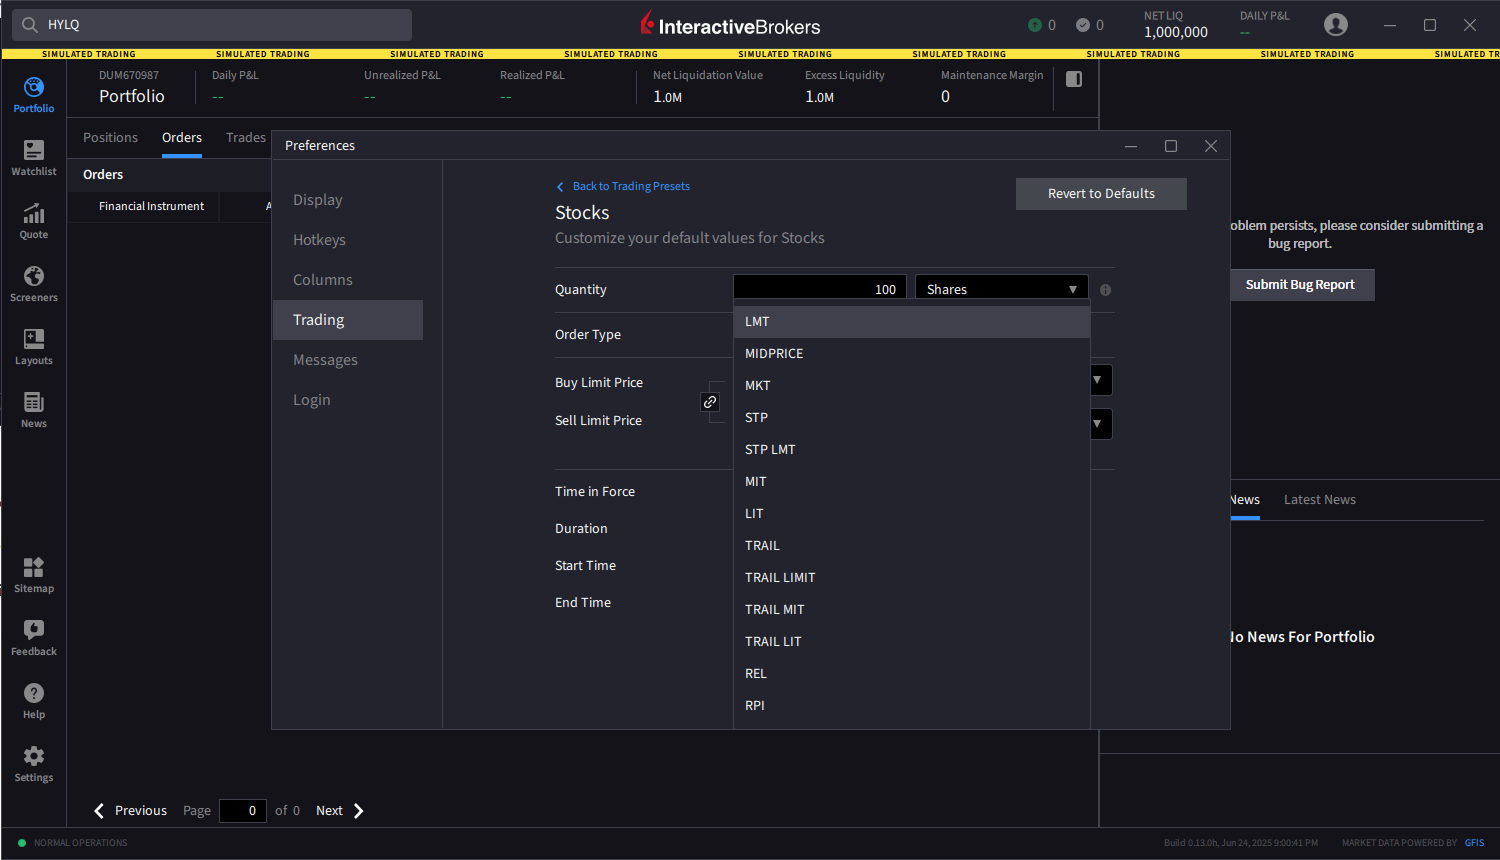The width and height of the screenshot is (1500, 860).
Task: Click the pending orders counter icon
Action: pyautogui.click(x=1035, y=25)
